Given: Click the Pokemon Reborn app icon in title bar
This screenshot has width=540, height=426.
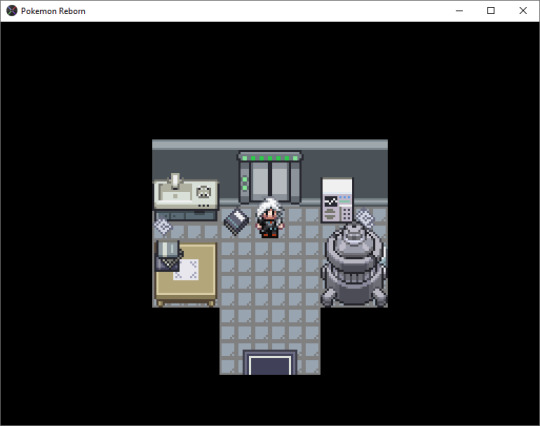Looking at the screenshot, I should pos(12,11).
